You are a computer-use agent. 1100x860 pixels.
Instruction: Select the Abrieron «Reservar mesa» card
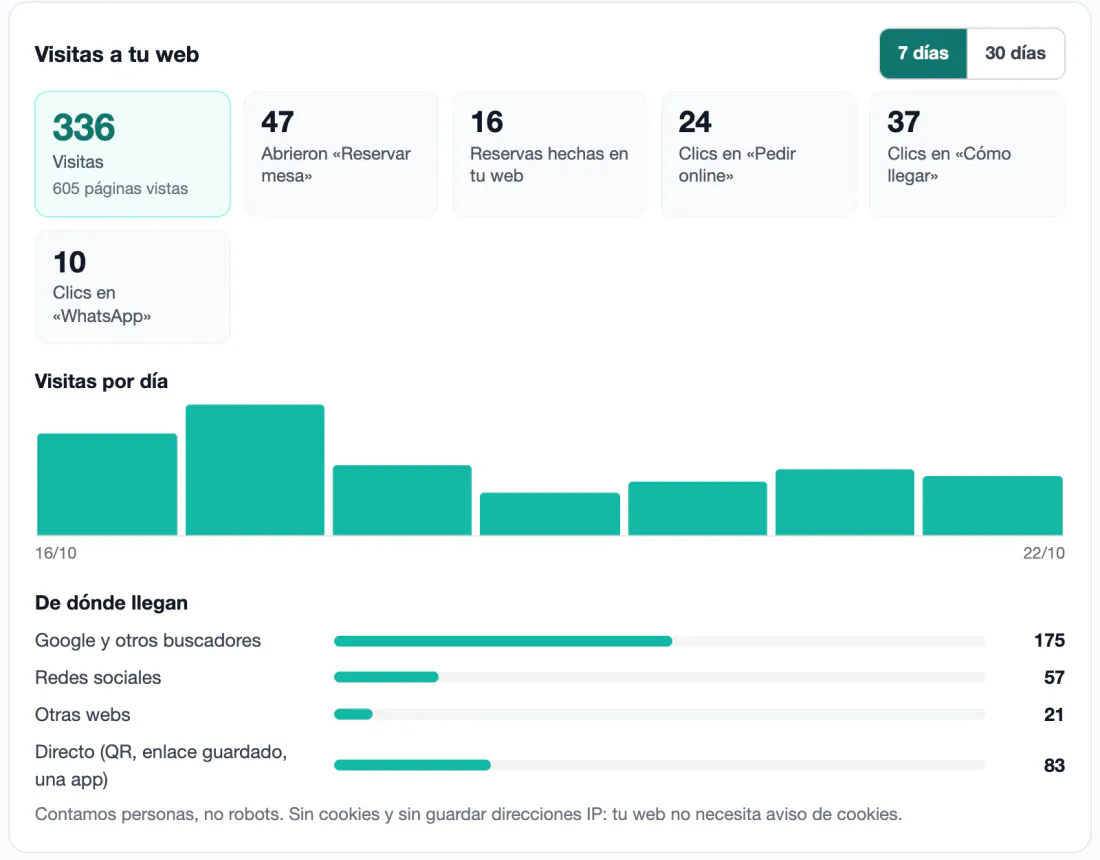(x=341, y=154)
